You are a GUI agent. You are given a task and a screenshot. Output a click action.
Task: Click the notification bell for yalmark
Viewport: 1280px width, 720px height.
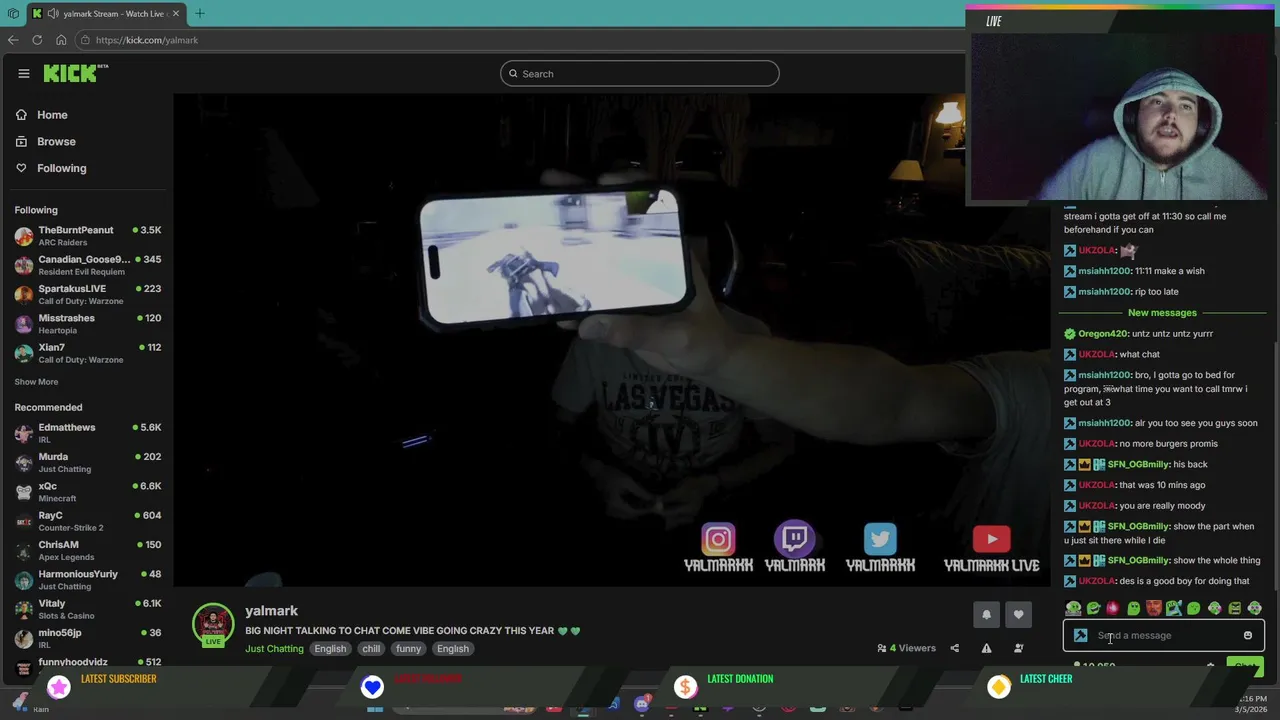tap(986, 615)
